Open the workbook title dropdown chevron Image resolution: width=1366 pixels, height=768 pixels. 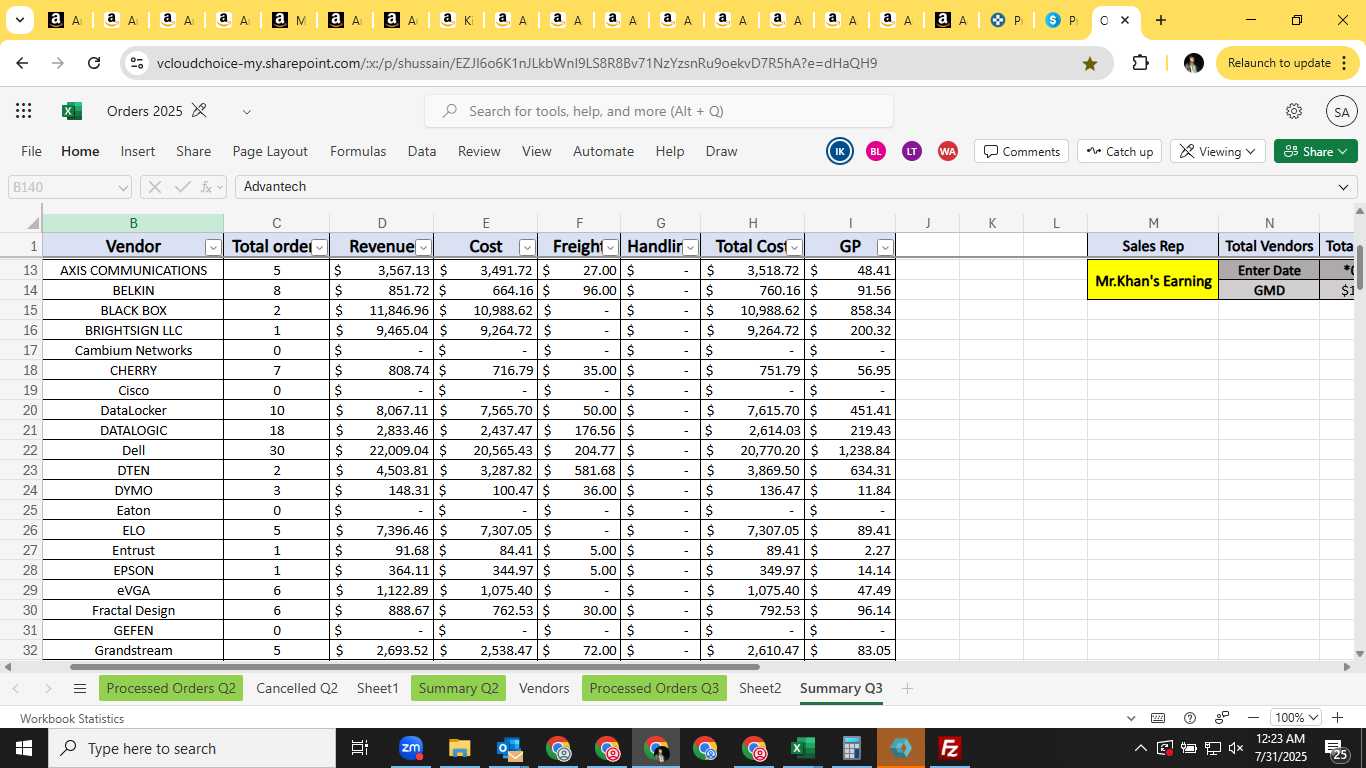247,111
